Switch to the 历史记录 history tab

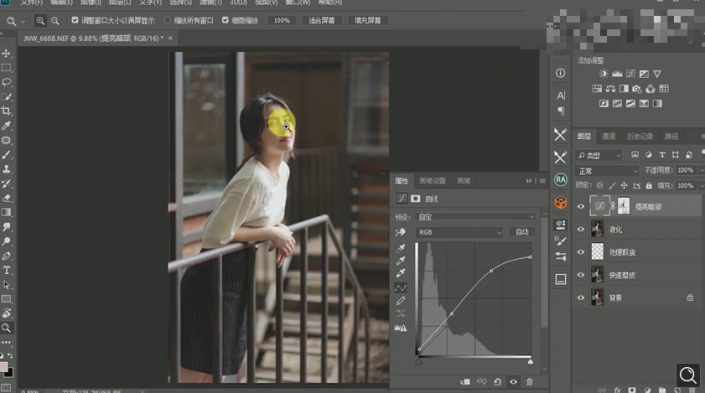pos(640,136)
